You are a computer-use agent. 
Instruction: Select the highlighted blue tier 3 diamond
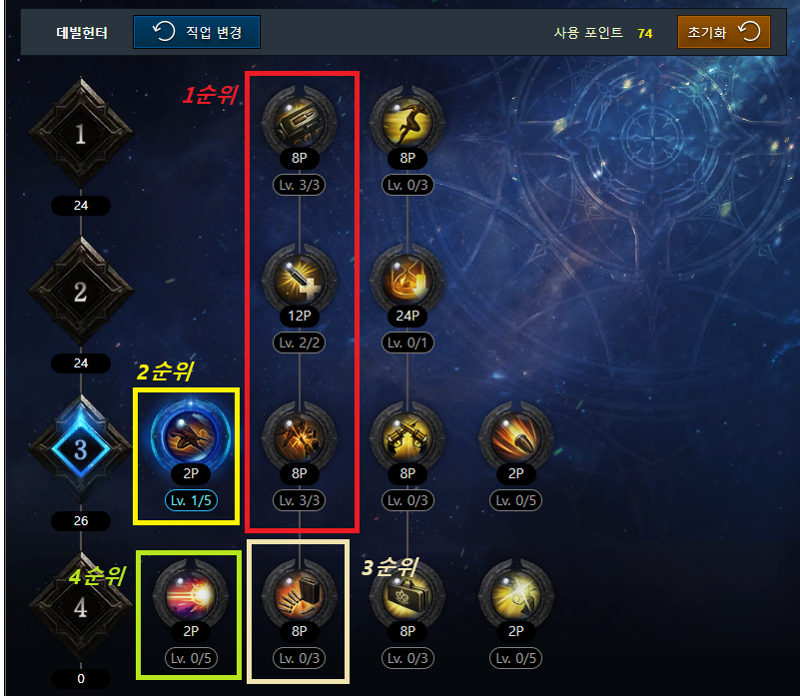tap(81, 450)
